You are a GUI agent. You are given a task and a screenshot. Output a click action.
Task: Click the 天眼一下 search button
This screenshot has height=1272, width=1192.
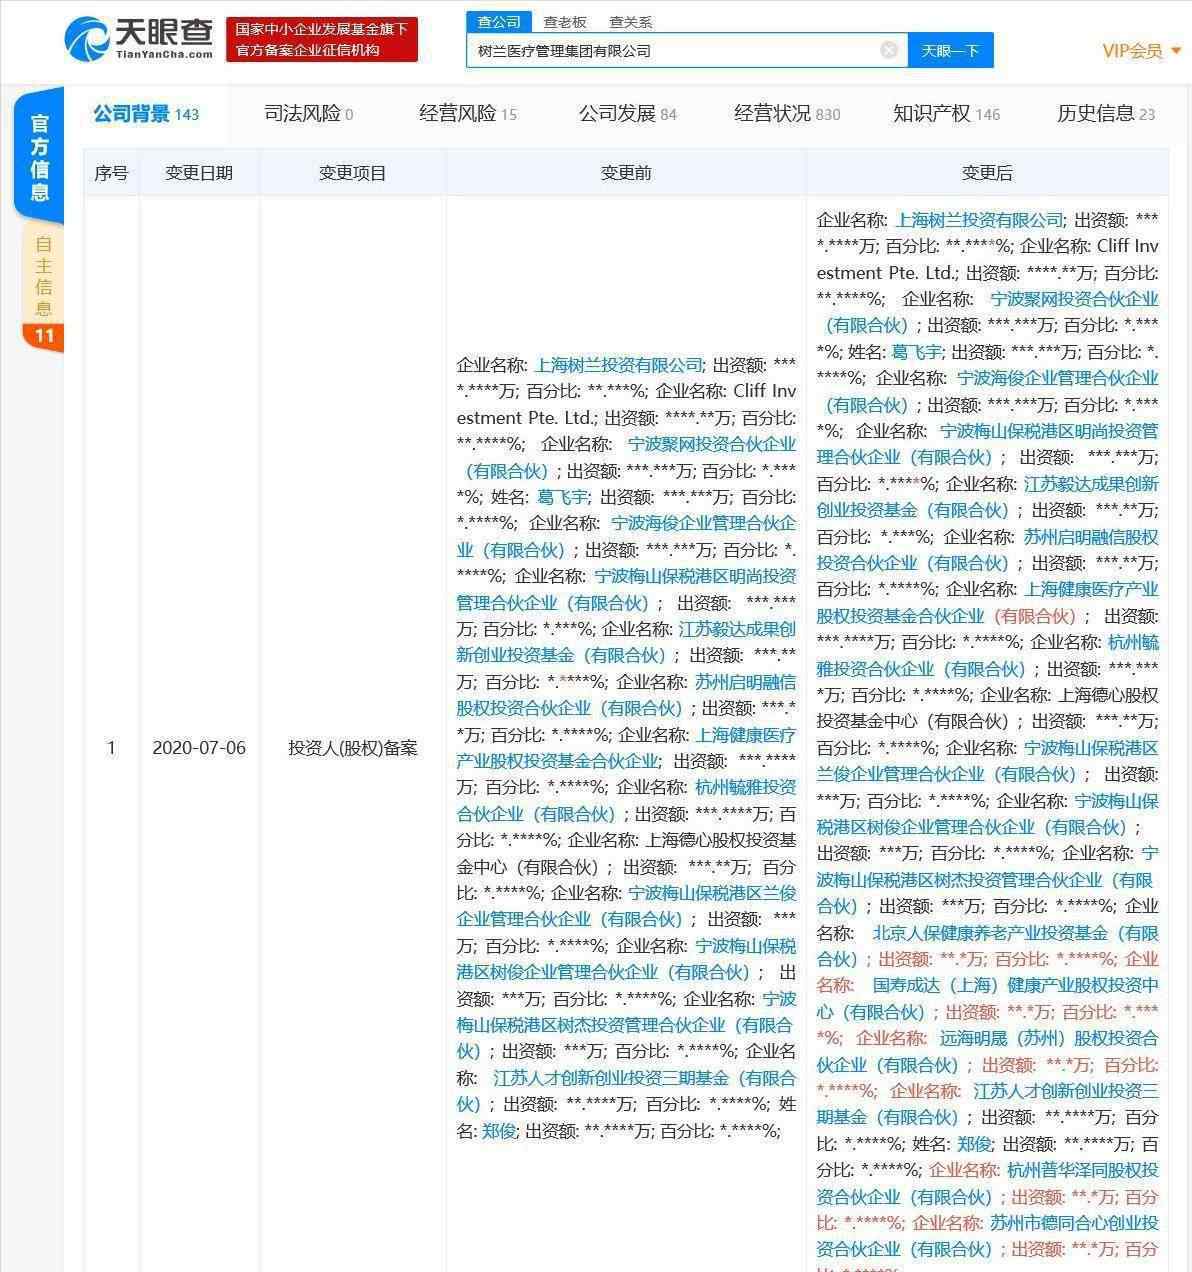tap(950, 50)
